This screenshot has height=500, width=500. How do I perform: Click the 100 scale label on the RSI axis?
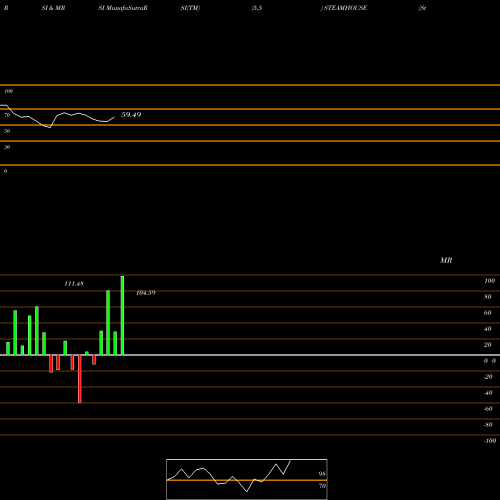click(8, 91)
